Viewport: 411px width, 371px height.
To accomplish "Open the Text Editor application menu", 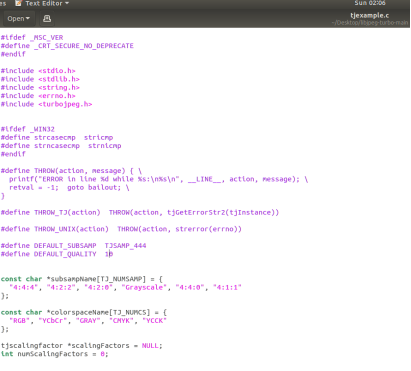I will (x=42, y=3).
